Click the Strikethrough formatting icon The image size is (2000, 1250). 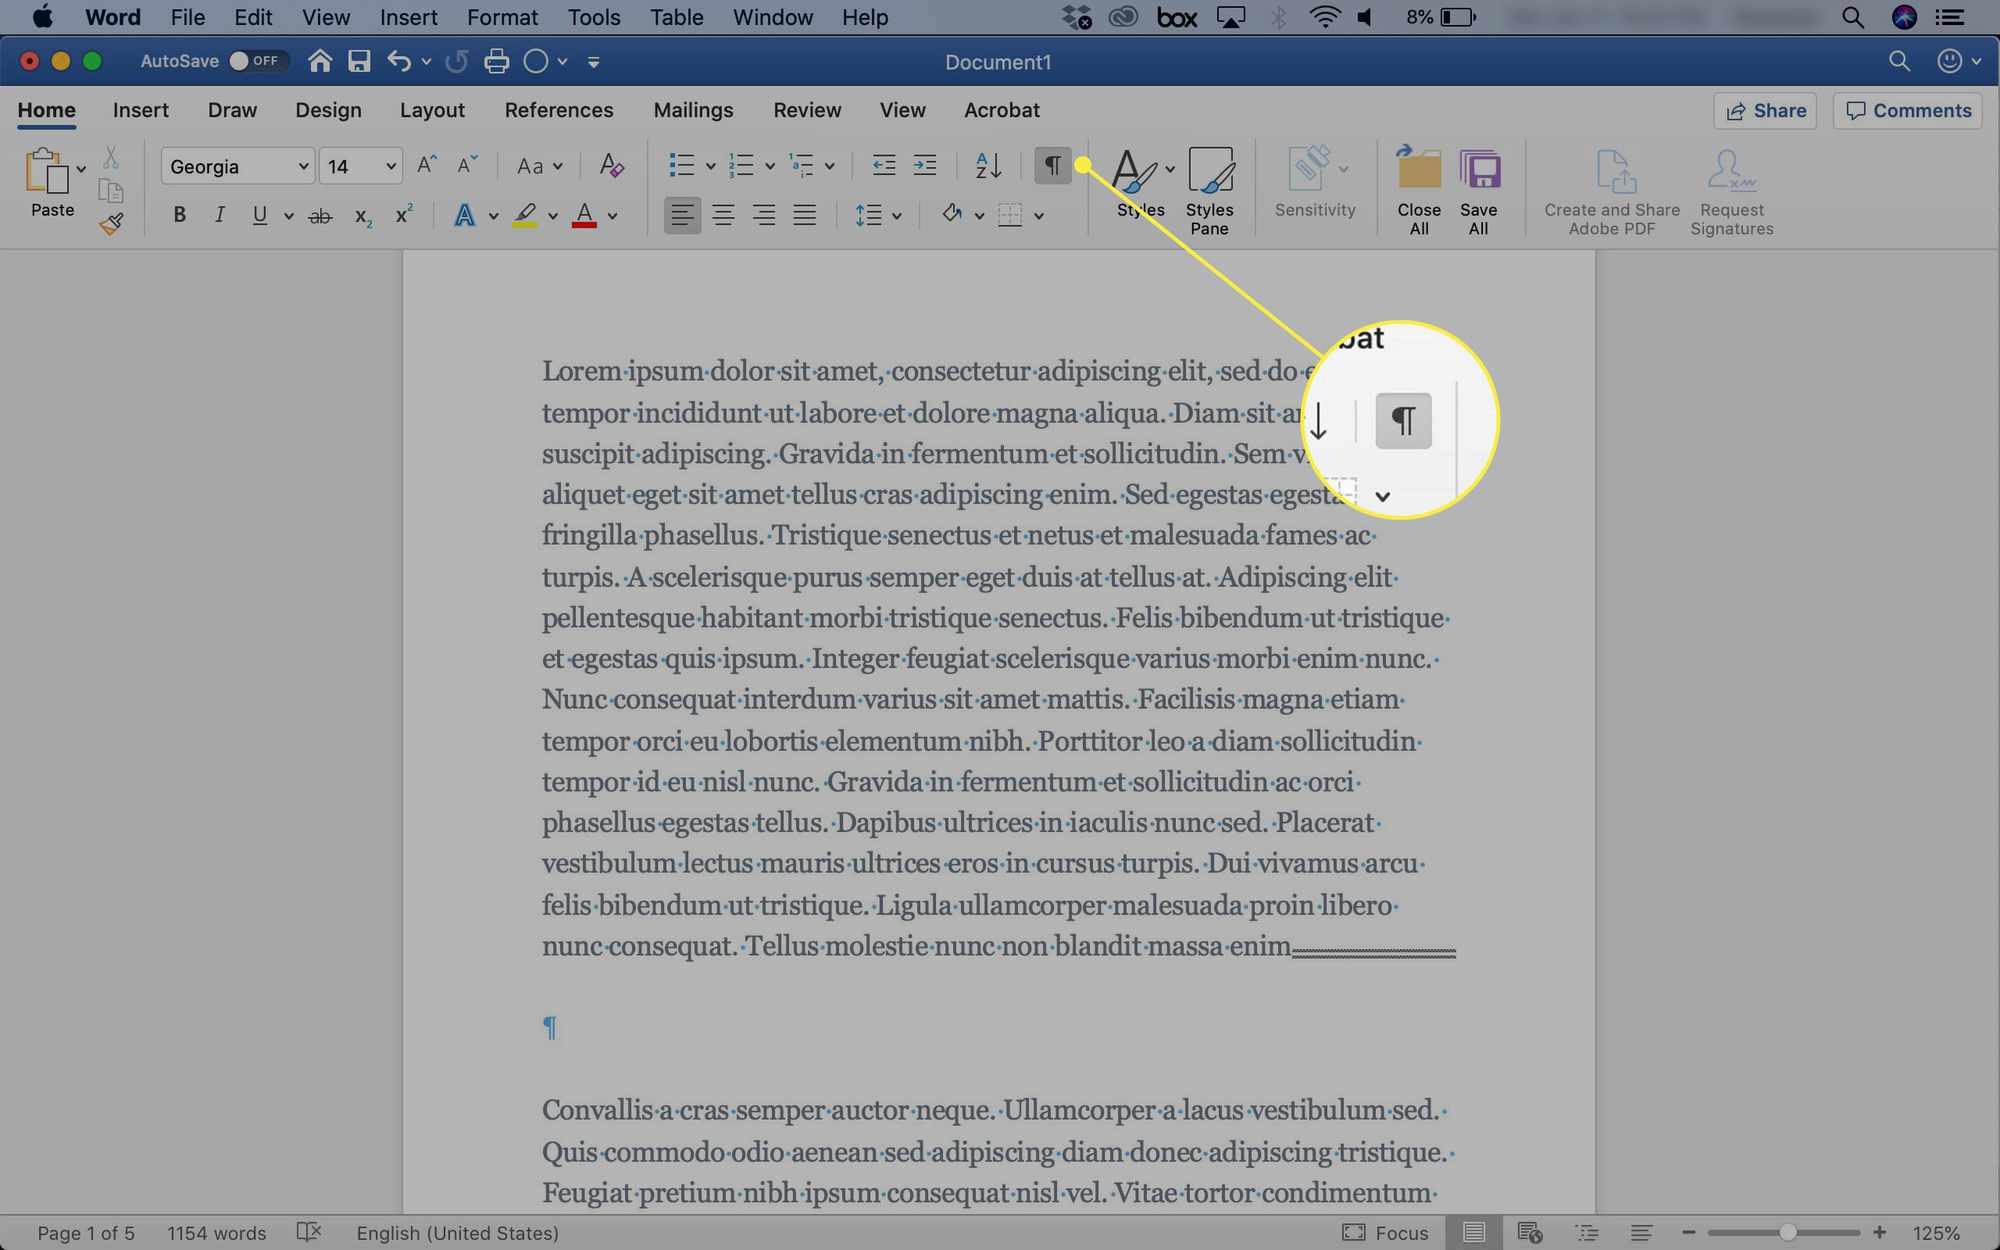coord(320,217)
